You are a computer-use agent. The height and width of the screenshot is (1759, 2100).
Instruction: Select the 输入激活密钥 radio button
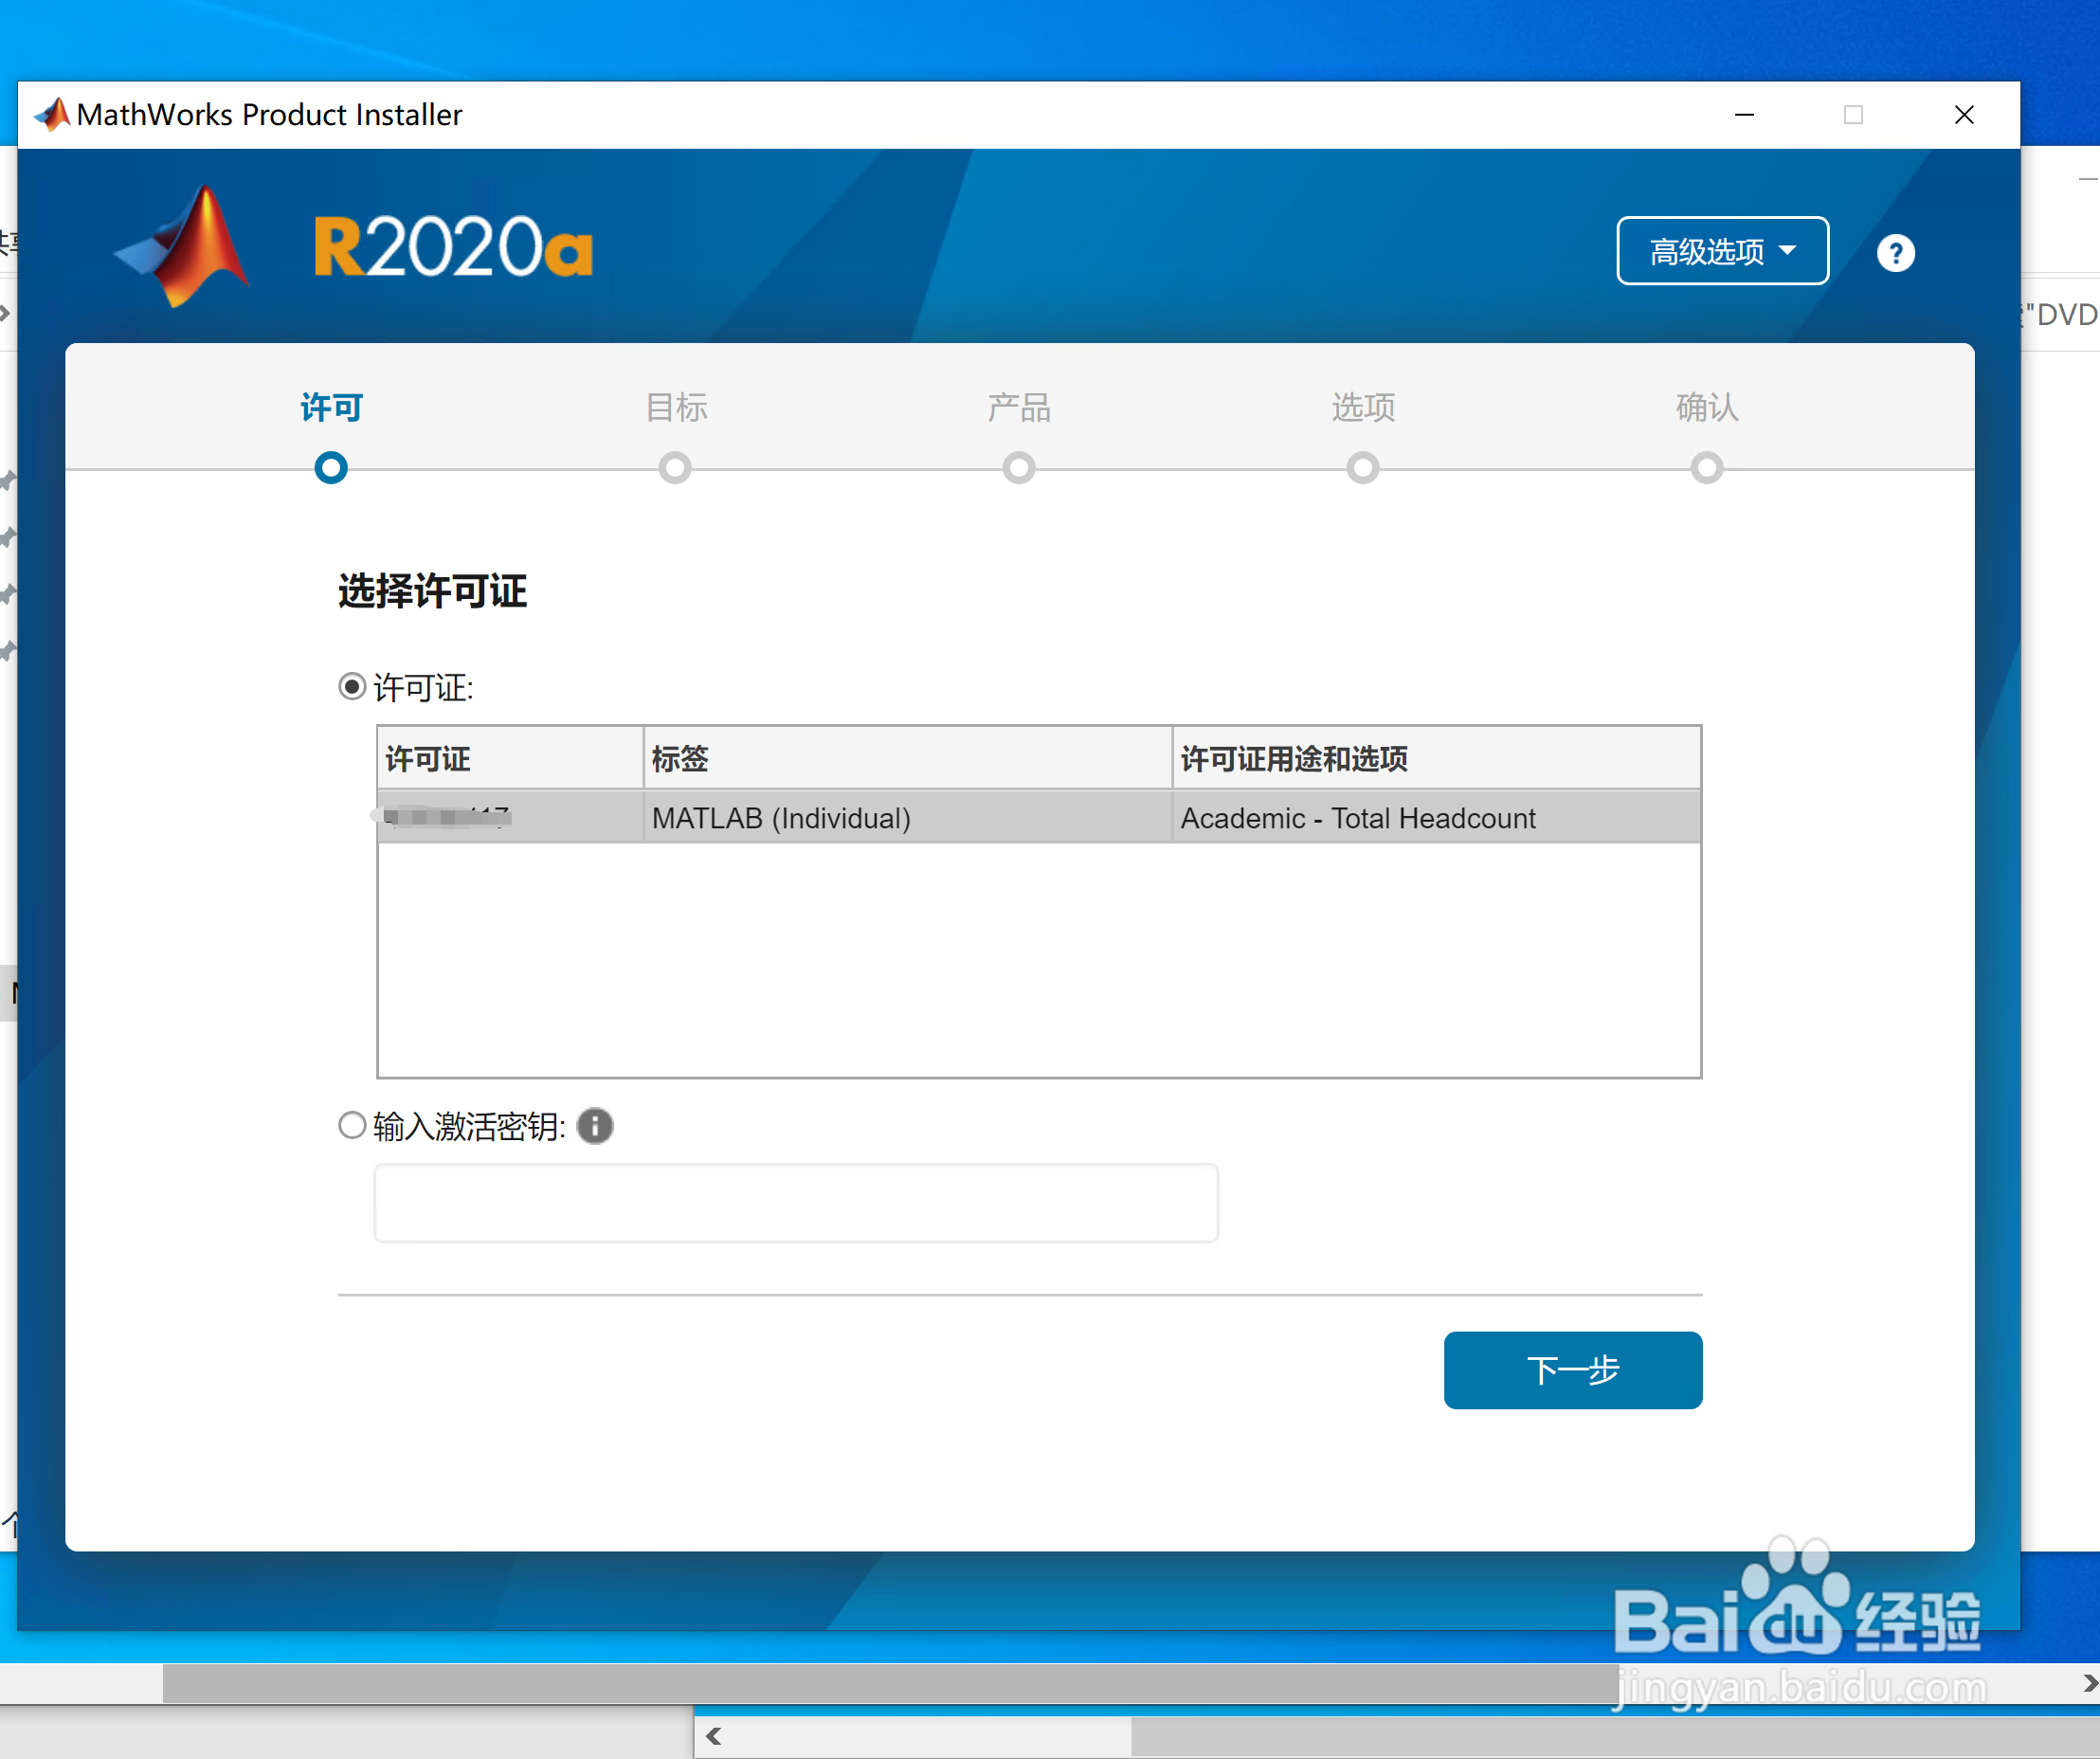(351, 1125)
